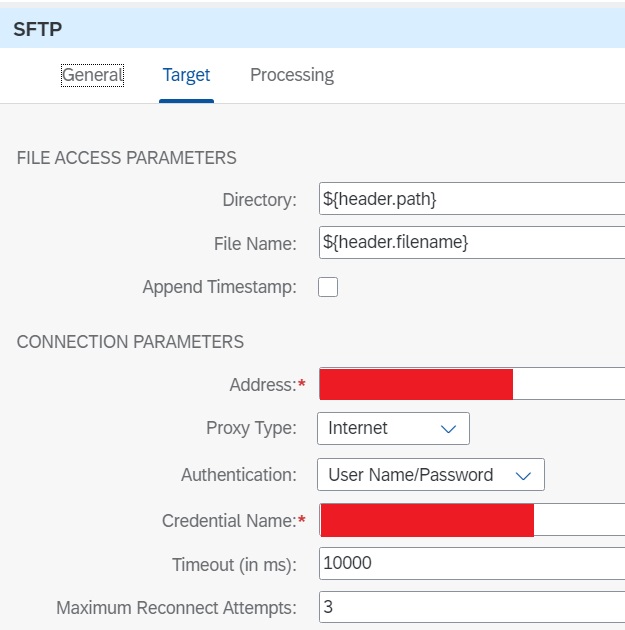
Task: Open the Authentication dropdown chevron
Action: pyautogui.click(x=523, y=475)
